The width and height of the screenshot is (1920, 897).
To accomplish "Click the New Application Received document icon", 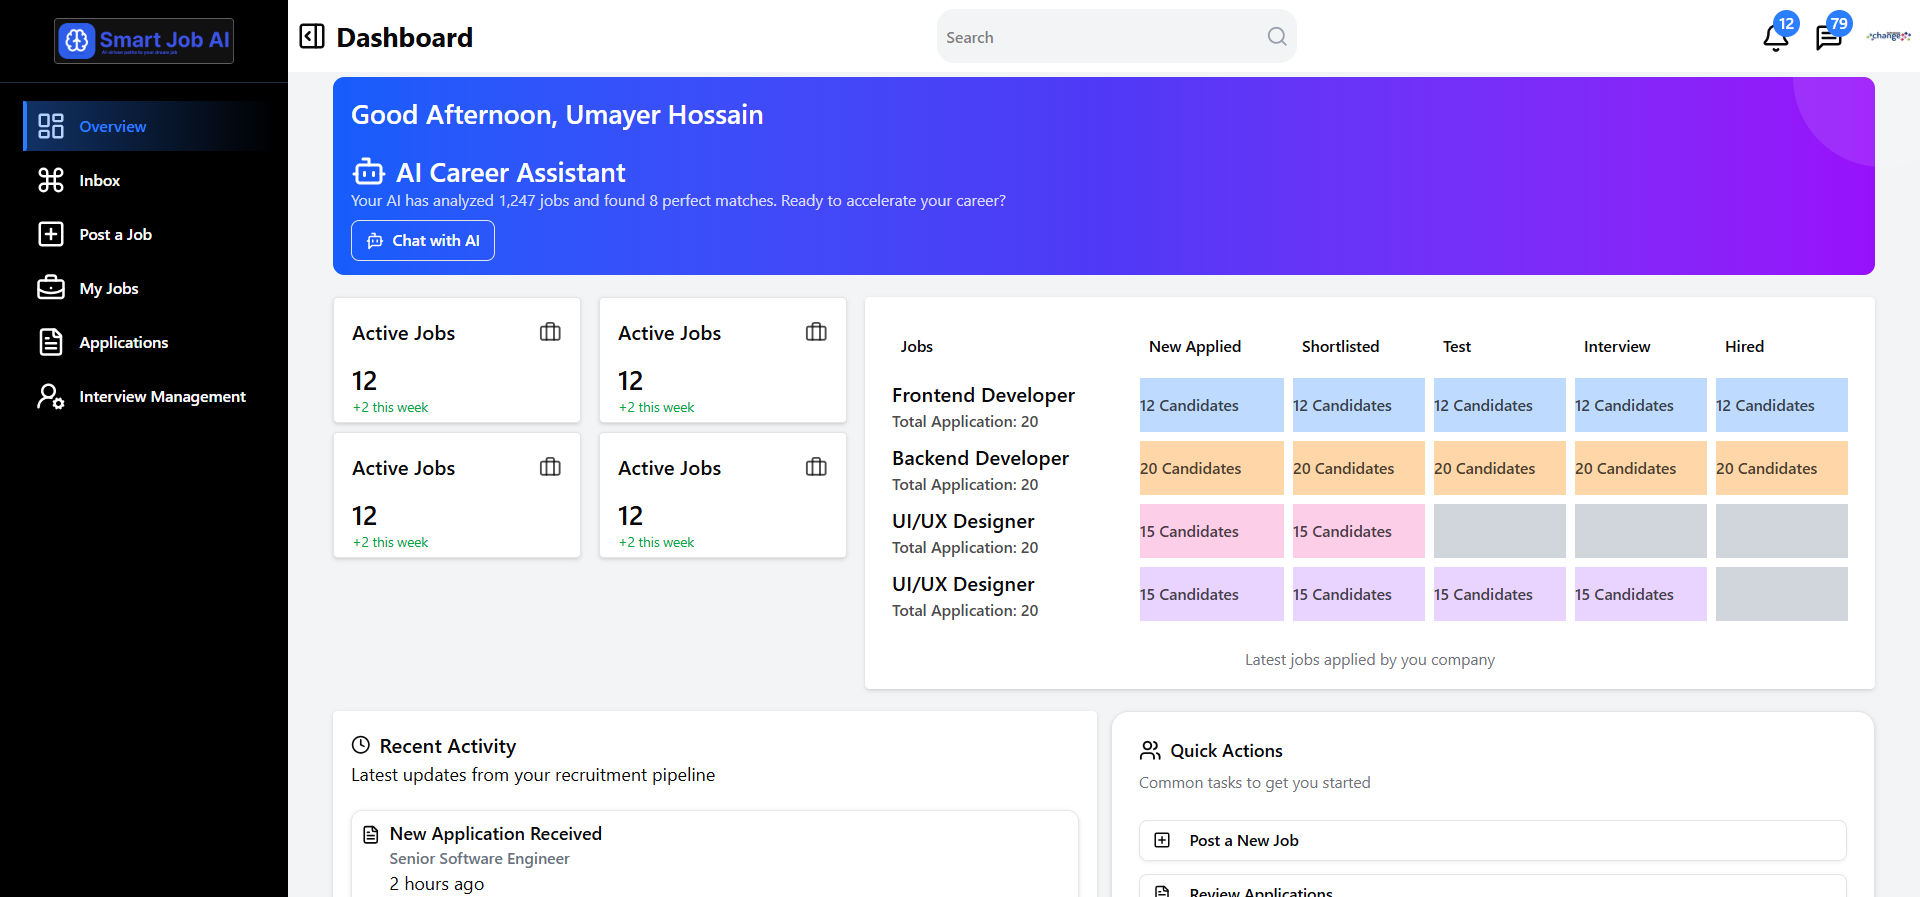I will pos(371,834).
